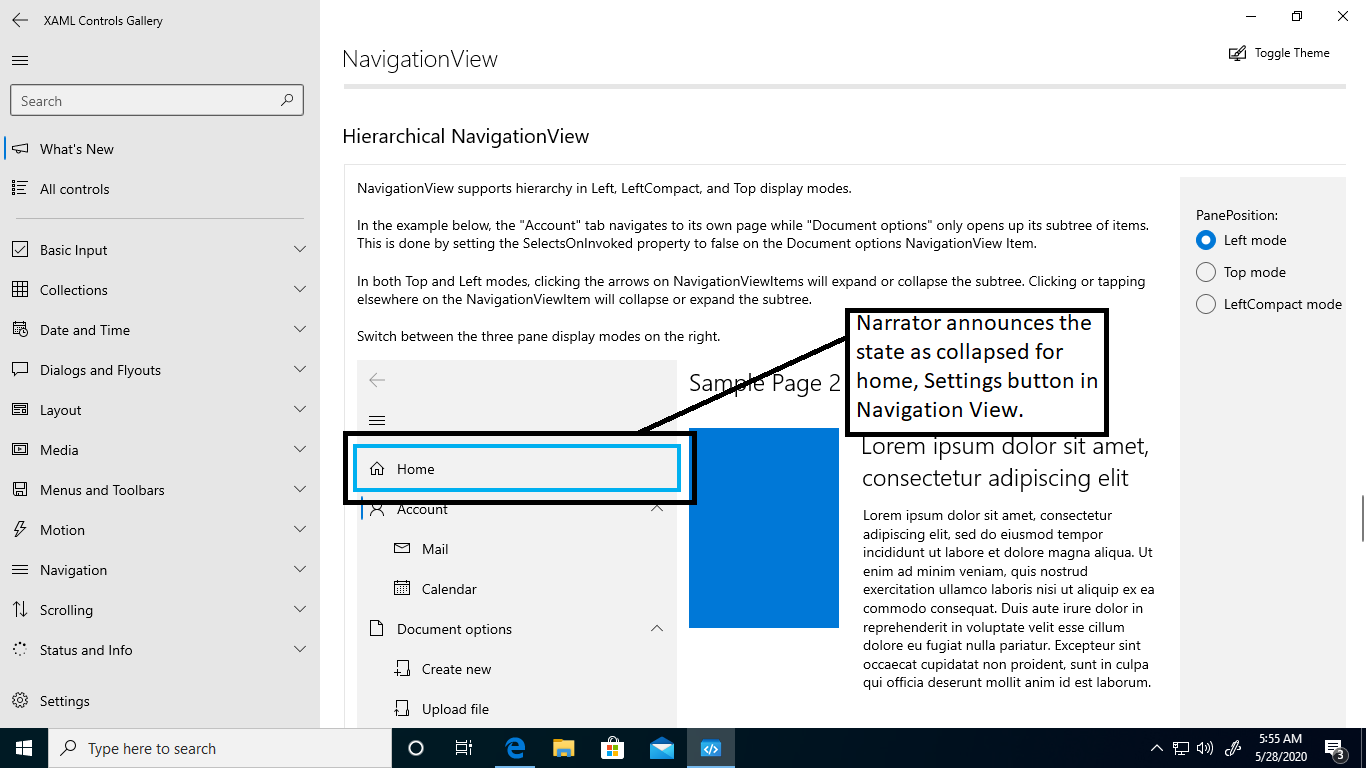Screen dimensions: 1366x768
Task: Click the blue image placeholder on Sample Page 2
Action: point(763,528)
